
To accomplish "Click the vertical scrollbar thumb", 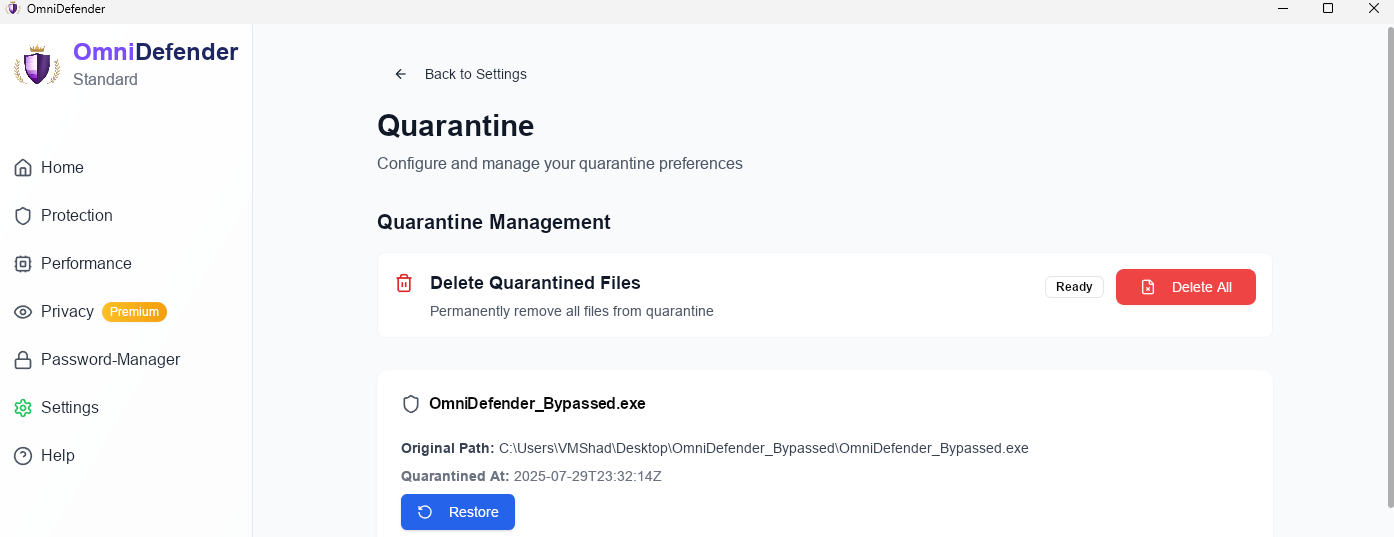I will coord(1388,266).
